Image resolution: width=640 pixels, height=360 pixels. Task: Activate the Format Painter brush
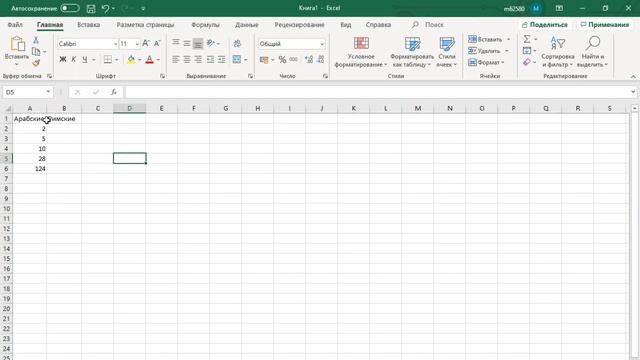[x=36, y=62]
